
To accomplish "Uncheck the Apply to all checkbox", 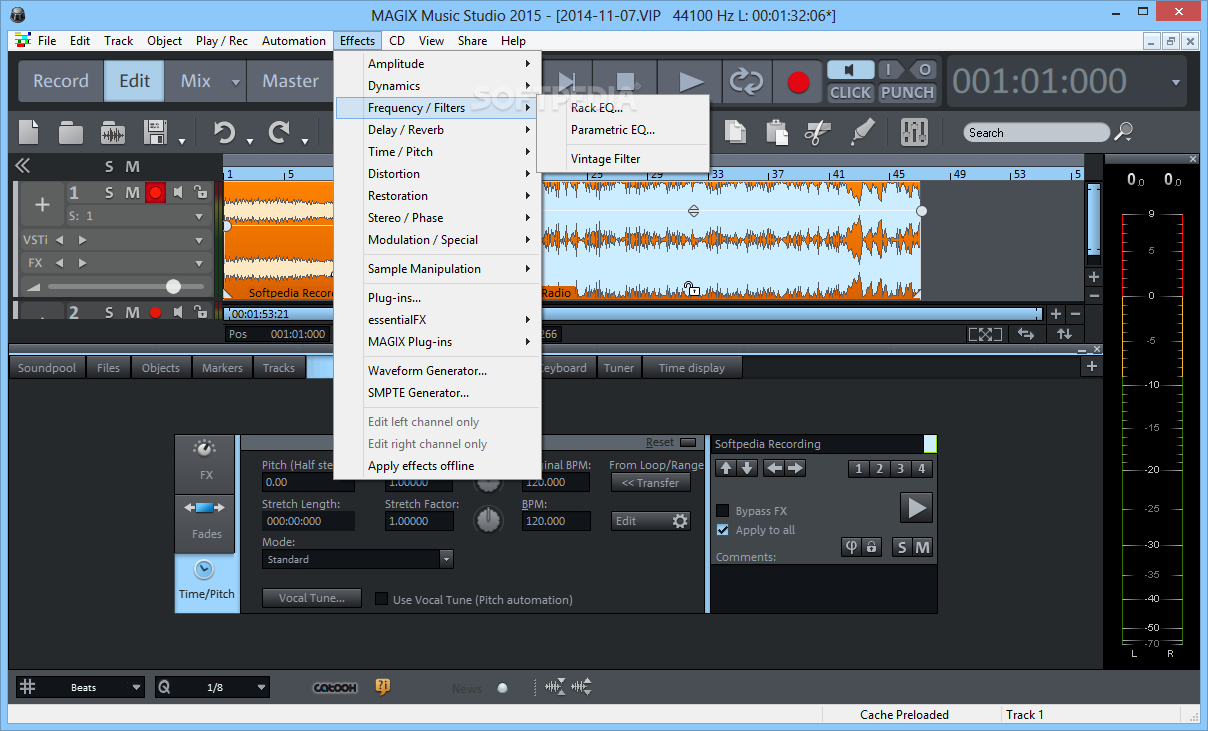I will (723, 530).
